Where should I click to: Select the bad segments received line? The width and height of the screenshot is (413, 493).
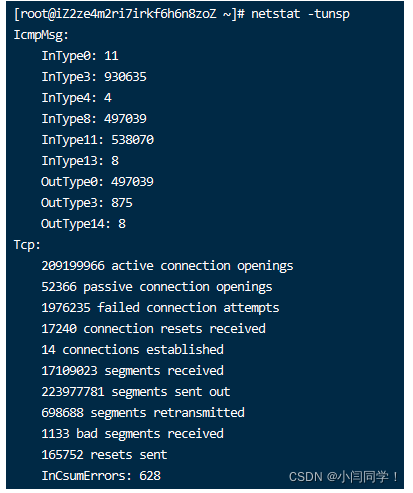[x=132, y=434]
